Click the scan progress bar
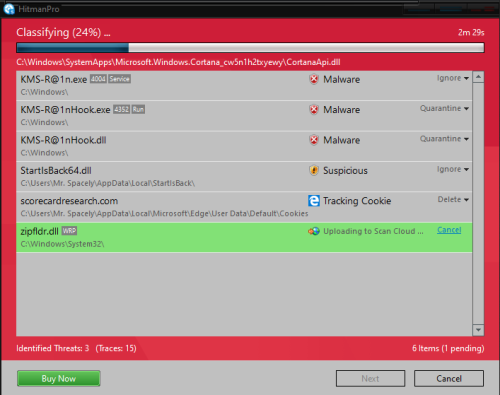 (x=250, y=48)
